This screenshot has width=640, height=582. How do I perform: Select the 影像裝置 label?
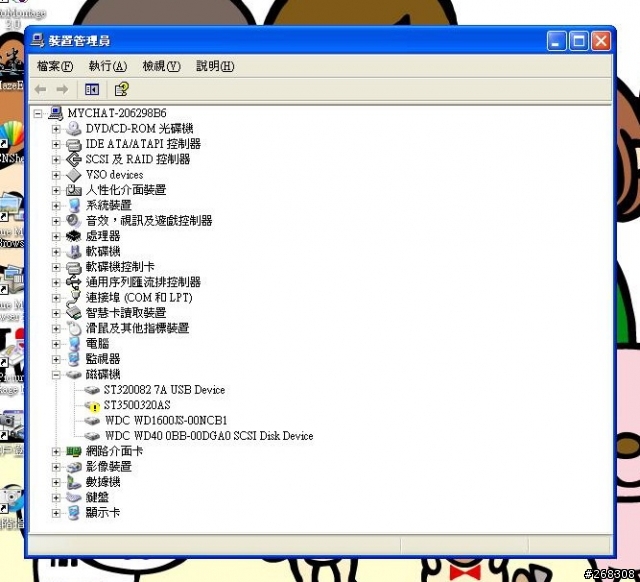pyautogui.click(x=109, y=467)
